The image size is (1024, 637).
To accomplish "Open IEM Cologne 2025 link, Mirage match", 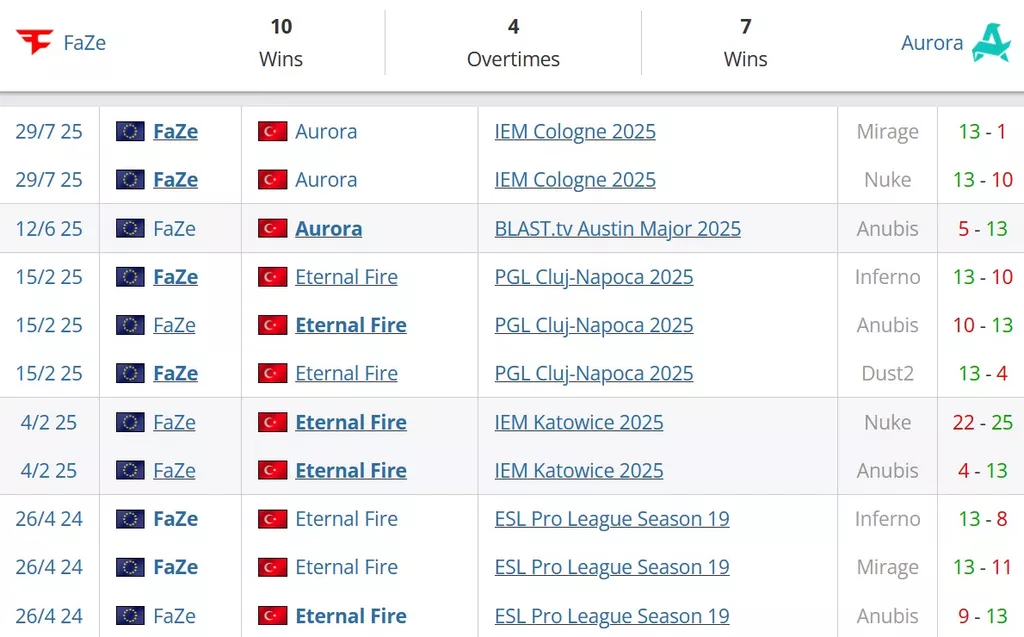I will coord(575,131).
